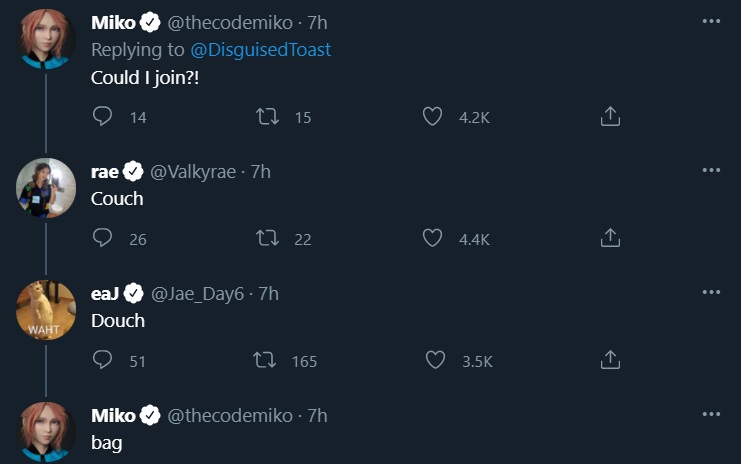Image resolution: width=741 pixels, height=464 pixels.
Task: Retweet eaJ's "Douch" tweet
Action: click(x=268, y=360)
